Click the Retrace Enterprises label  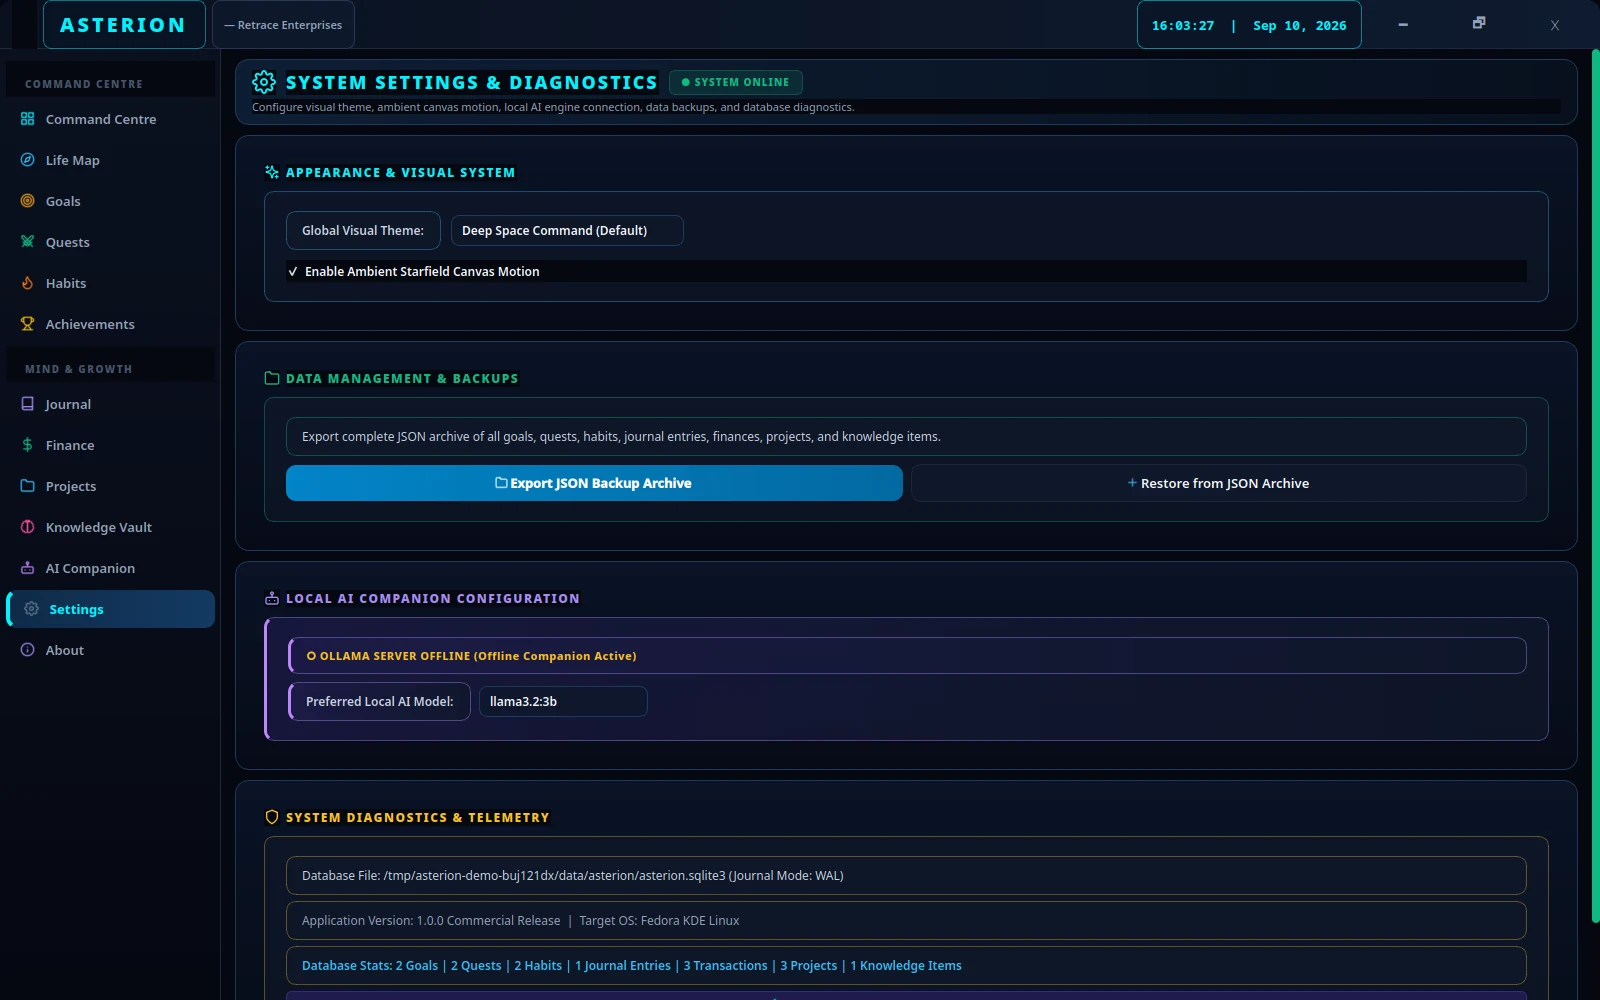click(283, 25)
